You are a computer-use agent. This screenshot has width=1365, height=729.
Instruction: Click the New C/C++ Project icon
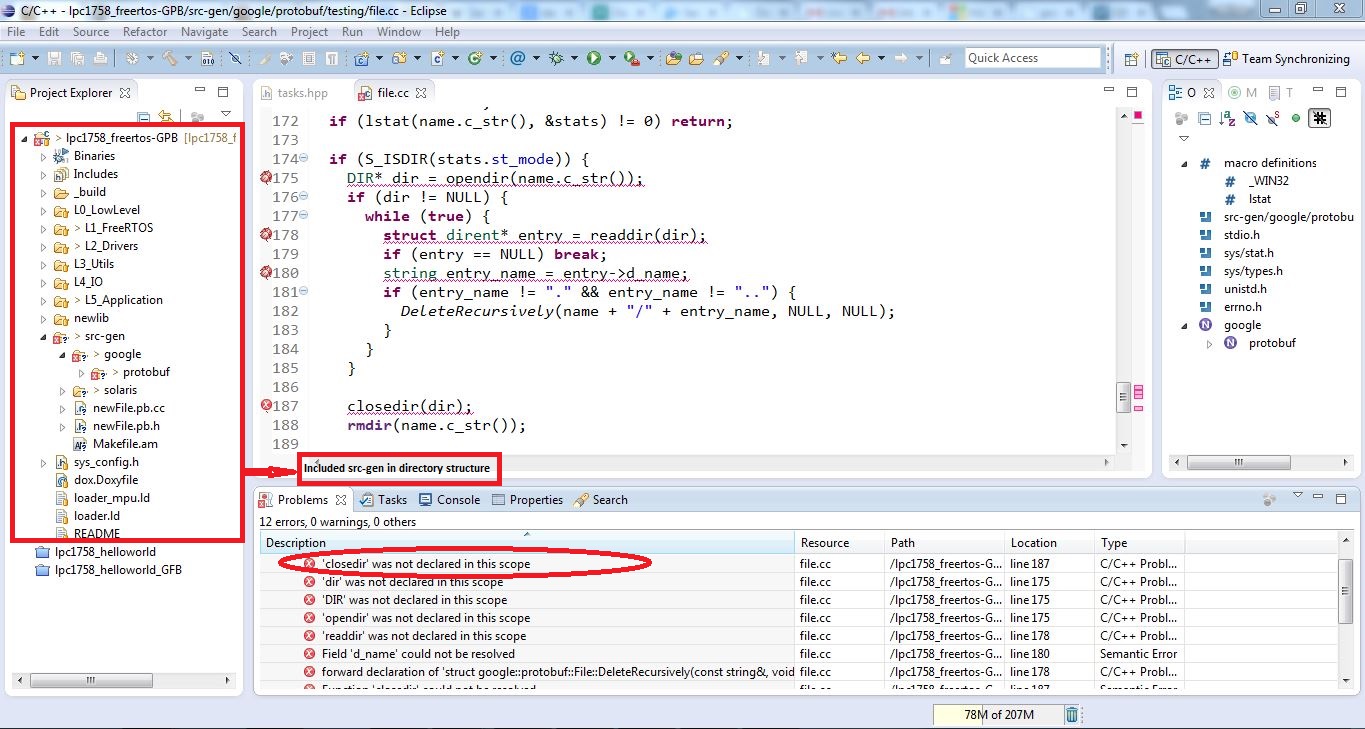(361, 58)
